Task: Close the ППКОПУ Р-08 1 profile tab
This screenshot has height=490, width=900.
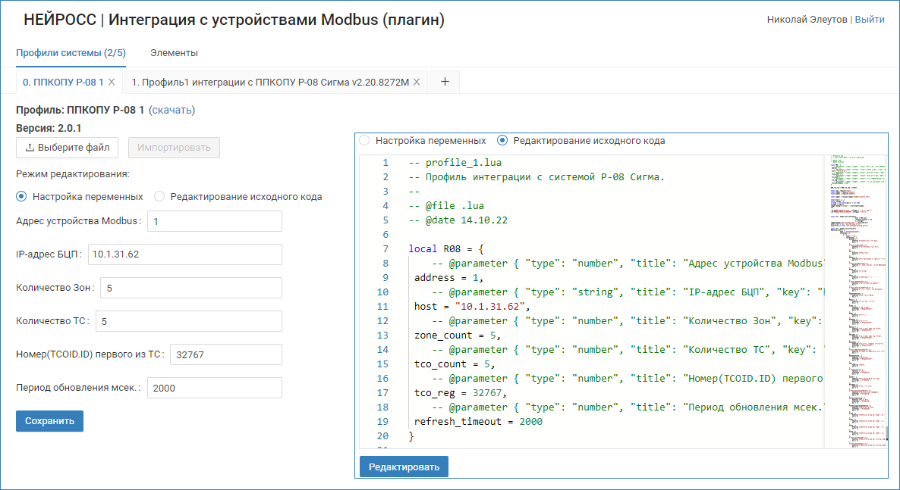Action: (x=111, y=82)
